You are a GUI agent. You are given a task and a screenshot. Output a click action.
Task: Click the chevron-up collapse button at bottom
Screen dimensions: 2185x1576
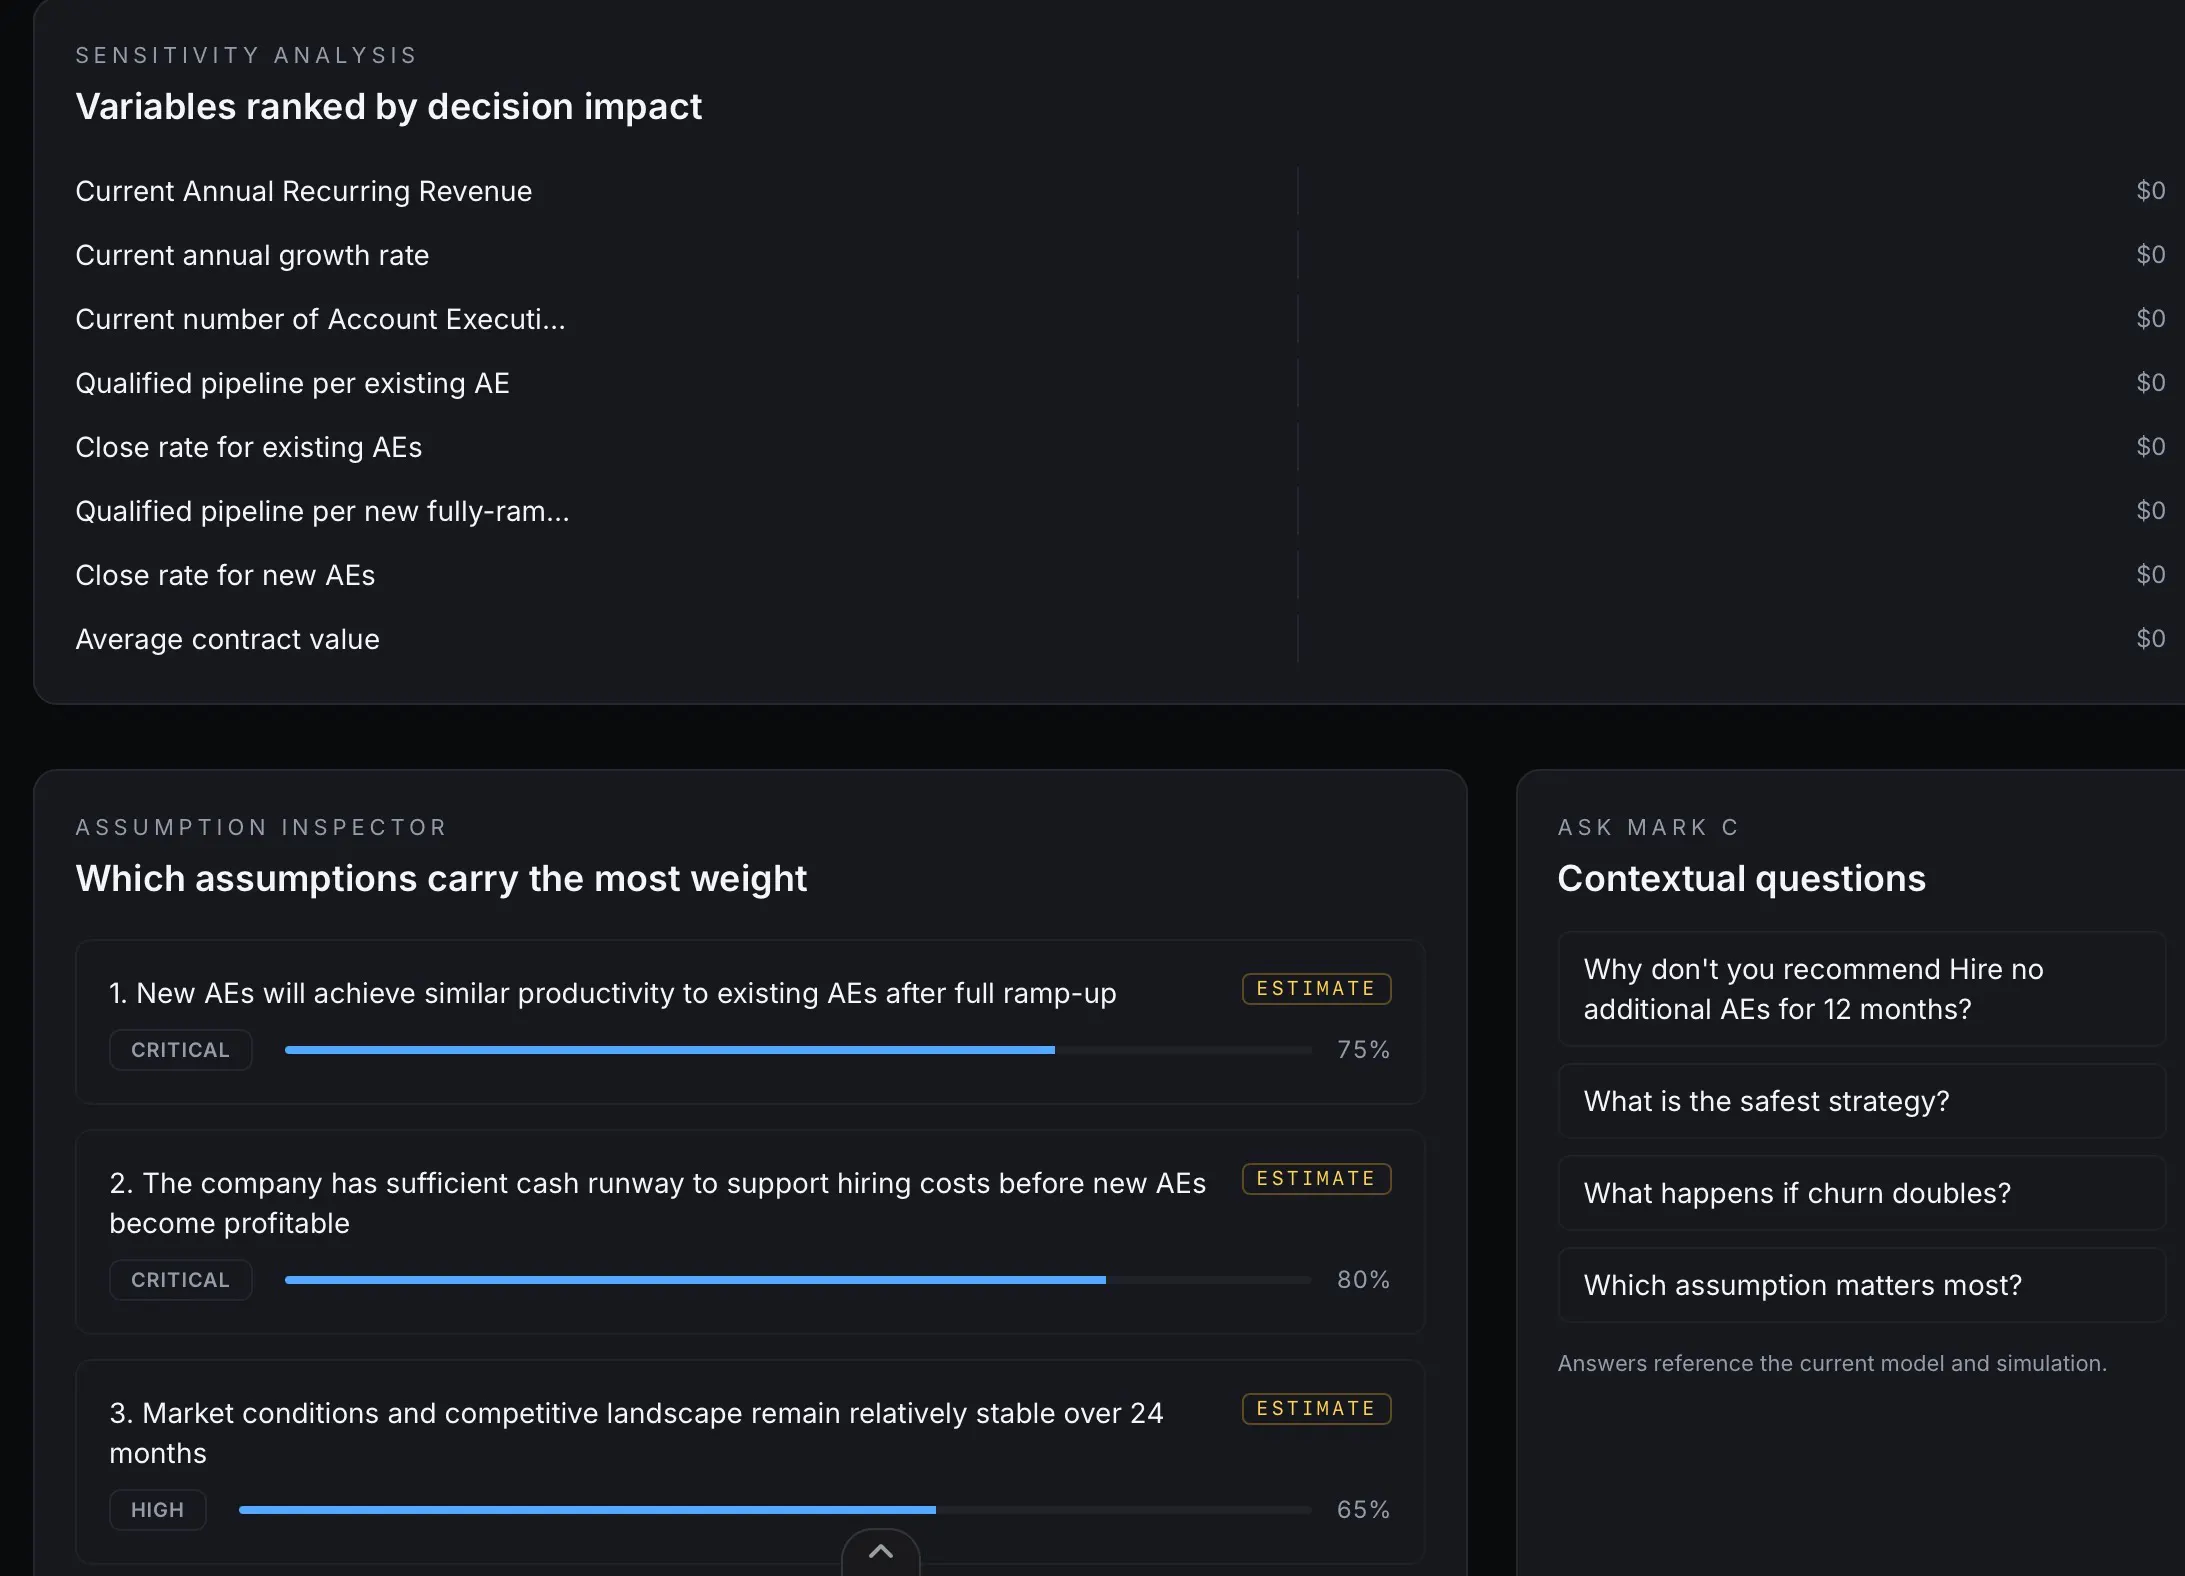coord(880,1552)
